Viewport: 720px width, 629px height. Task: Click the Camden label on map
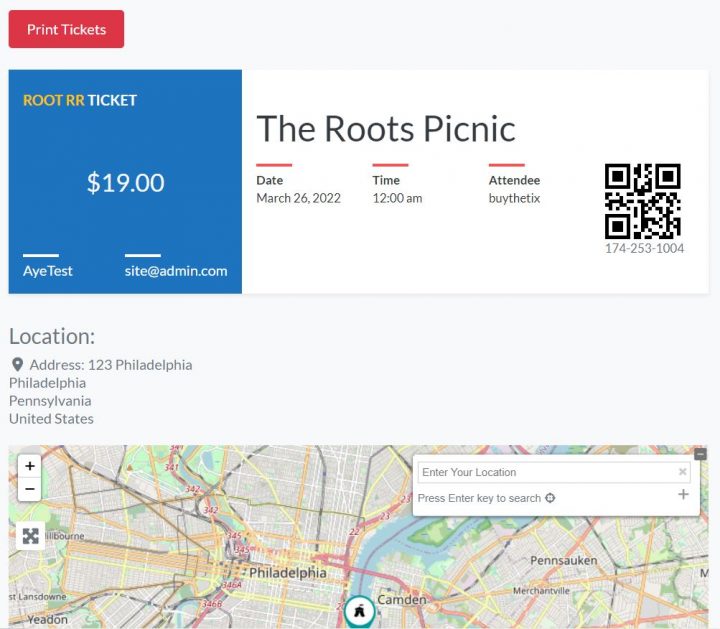(x=401, y=600)
